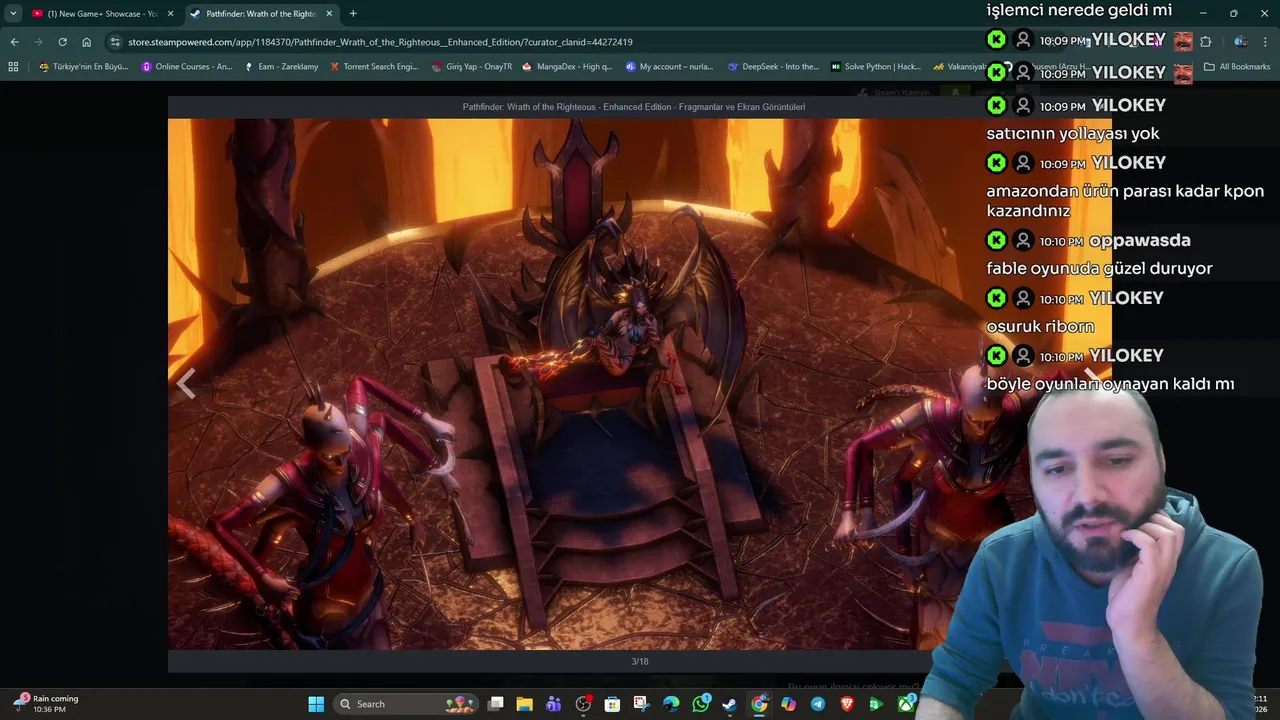Open the Xbox app from the taskbar
The width and height of the screenshot is (1280, 720).
pyautogui.click(x=906, y=704)
